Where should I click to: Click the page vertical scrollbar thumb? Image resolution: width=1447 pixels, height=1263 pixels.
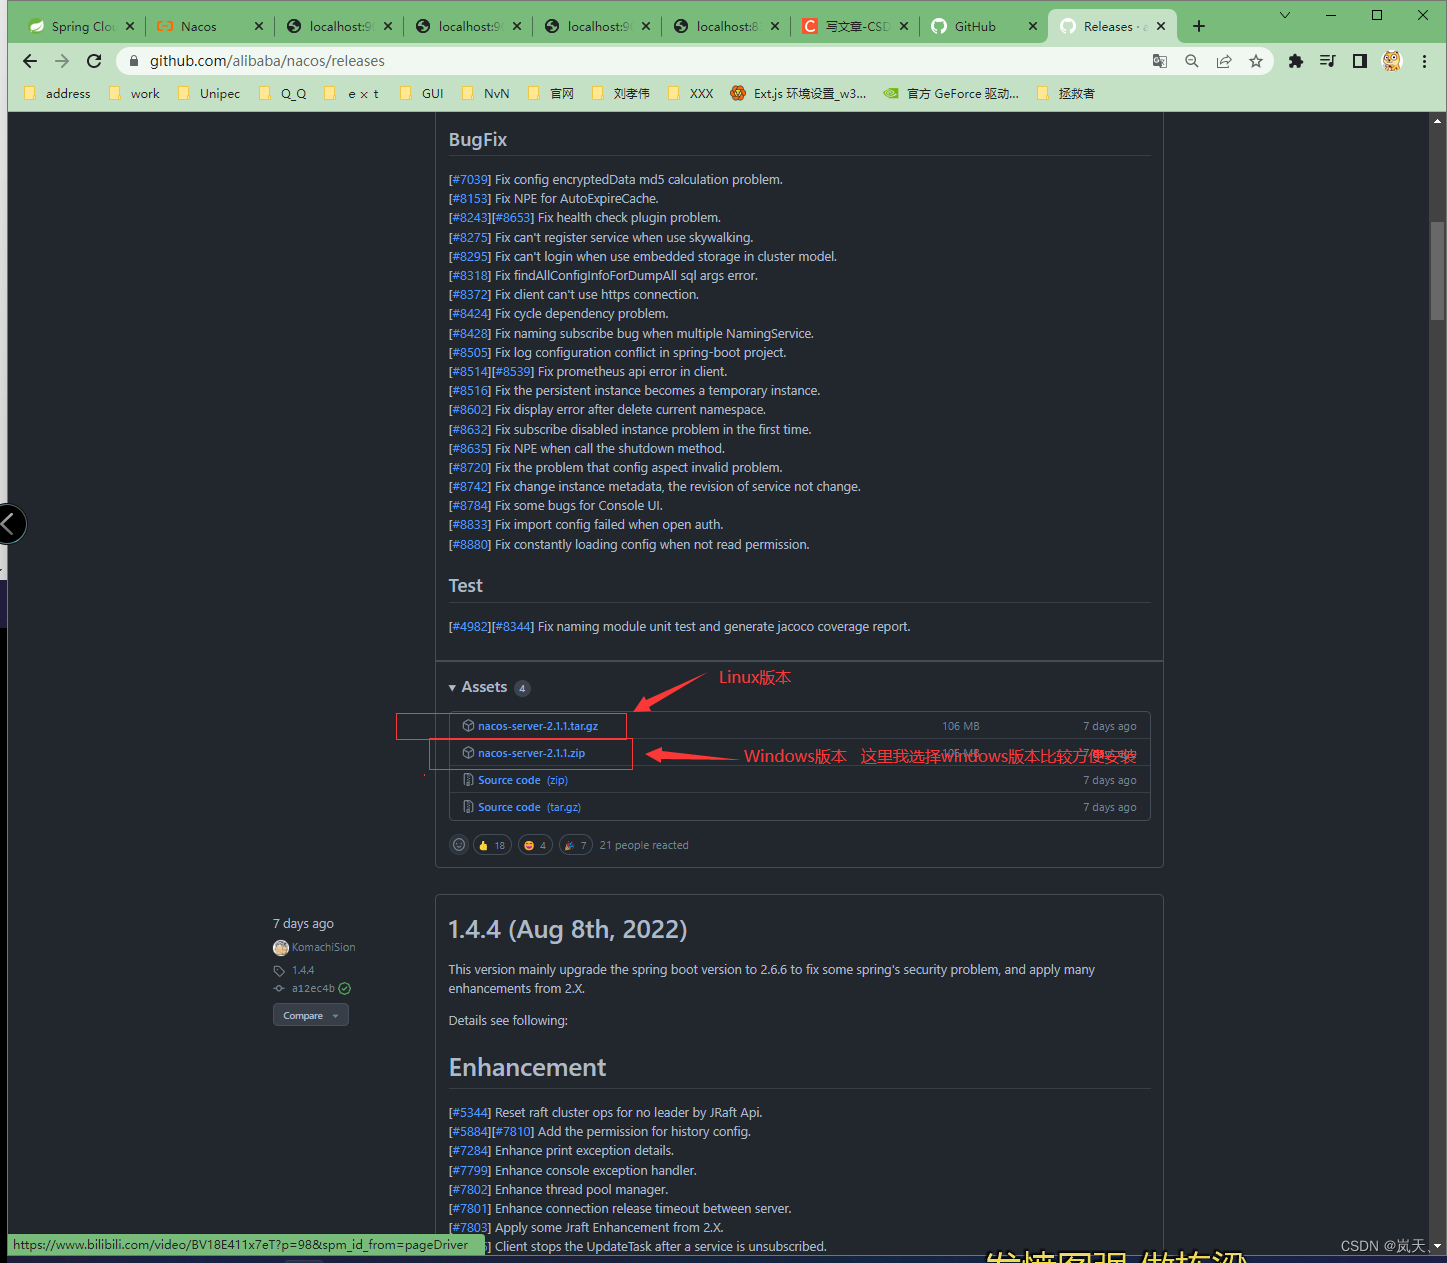[x=1437, y=270]
